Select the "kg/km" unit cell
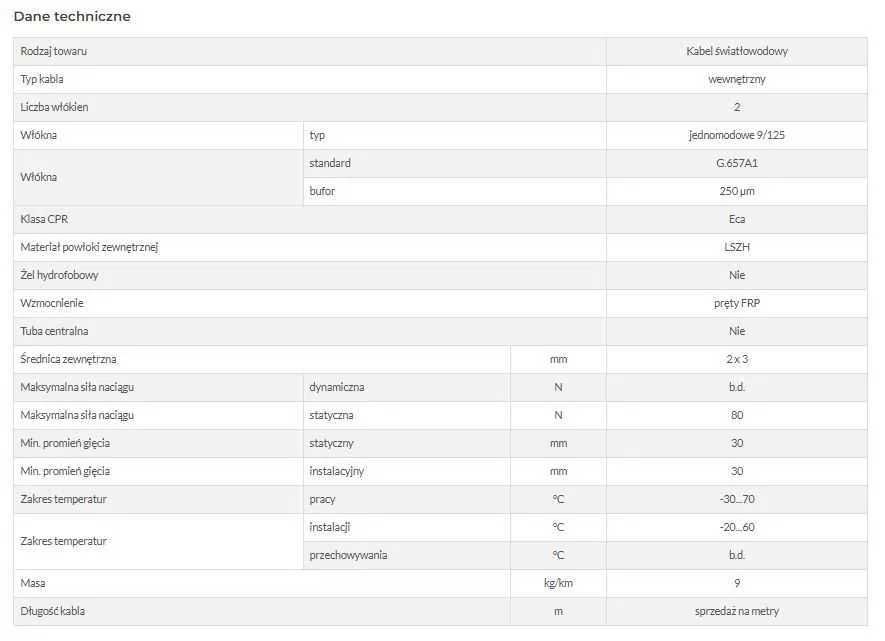The width and height of the screenshot is (885, 641). pyautogui.click(x=558, y=583)
